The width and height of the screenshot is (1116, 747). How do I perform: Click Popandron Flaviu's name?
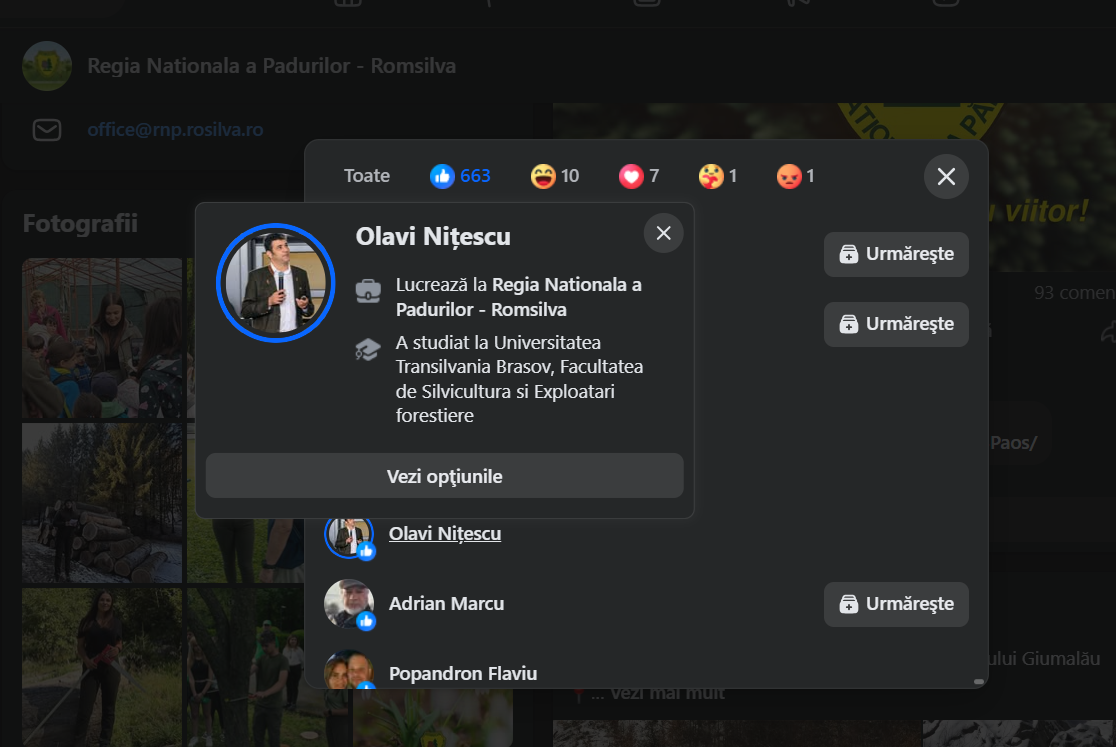(463, 673)
